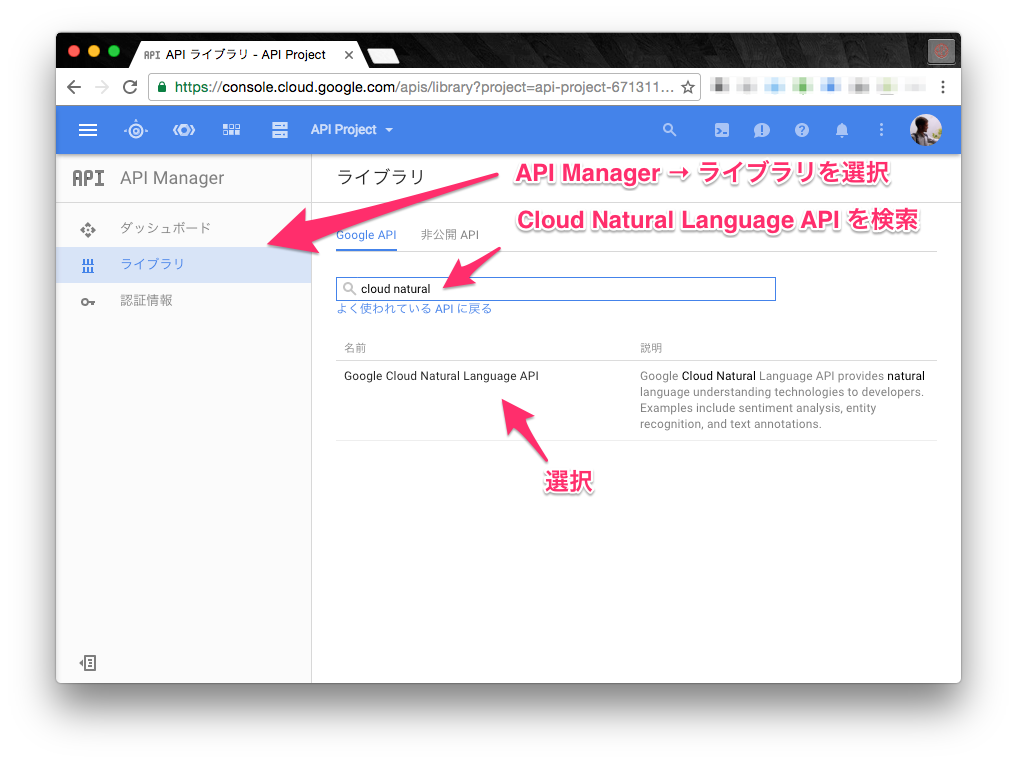Click the circular product icon next to the hamburger menu
The image size is (1017, 763).
coord(136,130)
